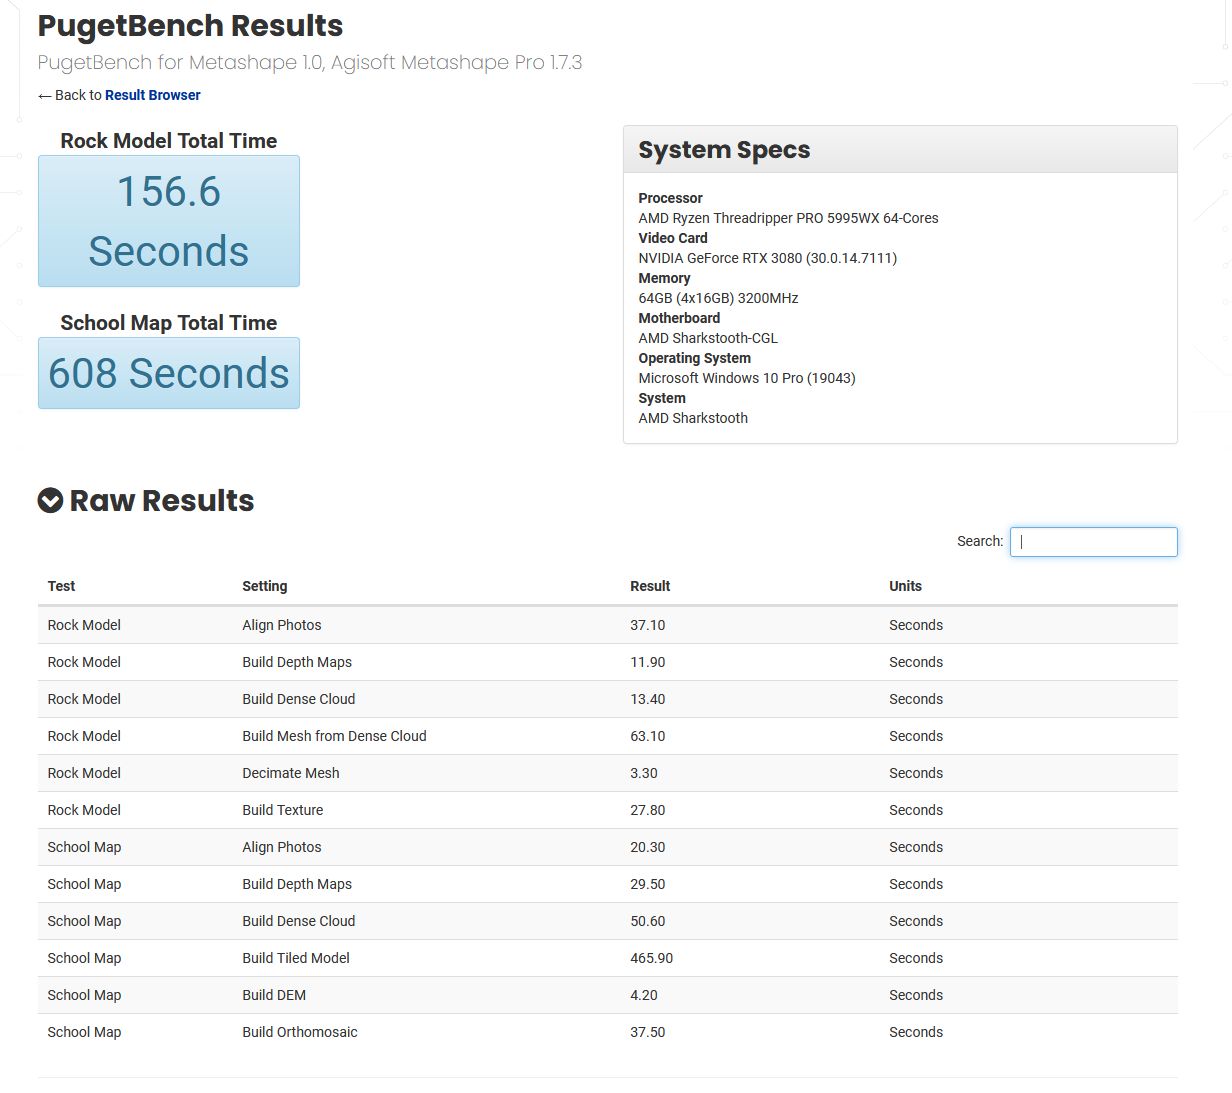
Task: Click the PugetBench Results page heading
Action: (x=190, y=25)
